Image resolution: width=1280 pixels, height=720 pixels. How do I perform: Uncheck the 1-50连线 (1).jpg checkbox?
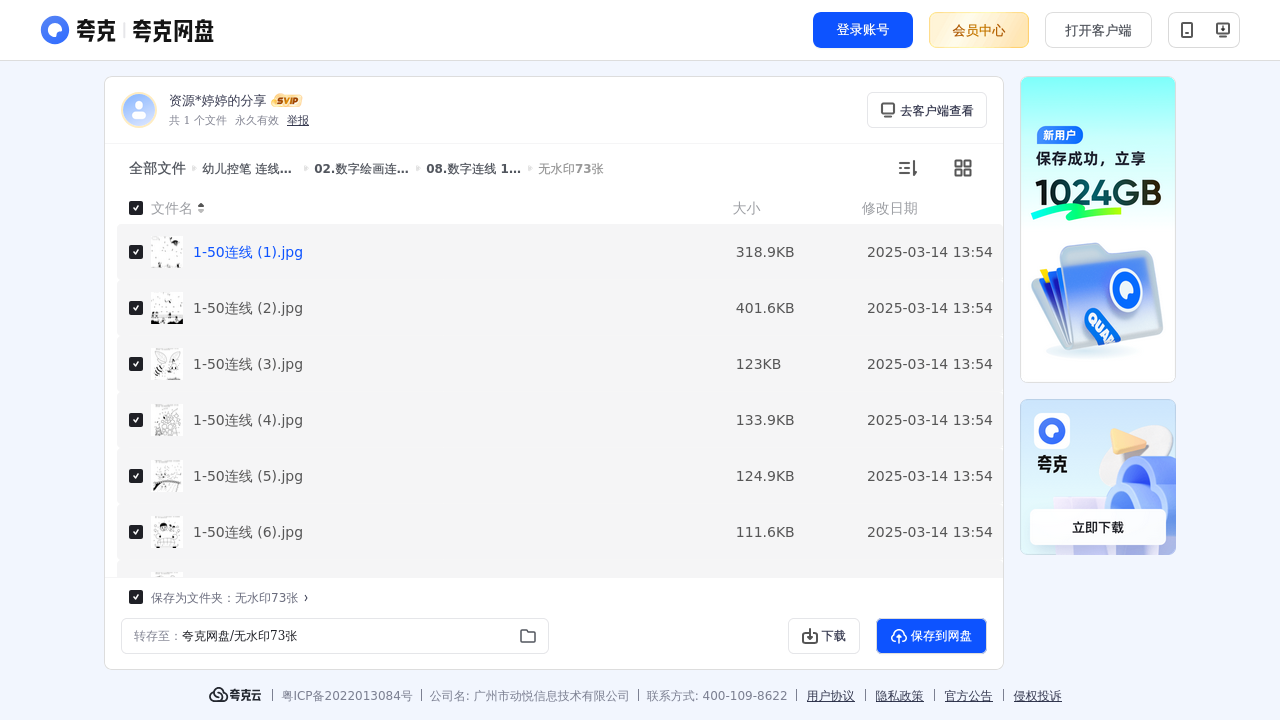click(136, 252)
